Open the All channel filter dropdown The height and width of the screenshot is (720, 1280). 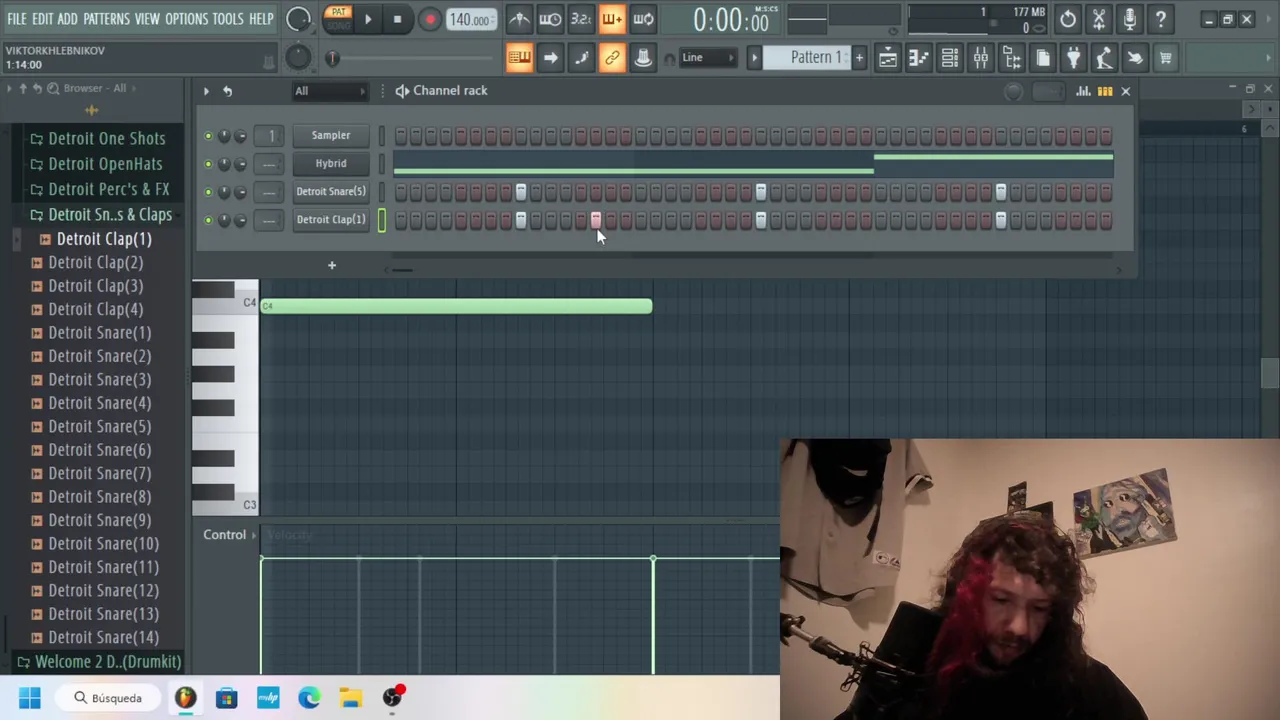[329, 91]
